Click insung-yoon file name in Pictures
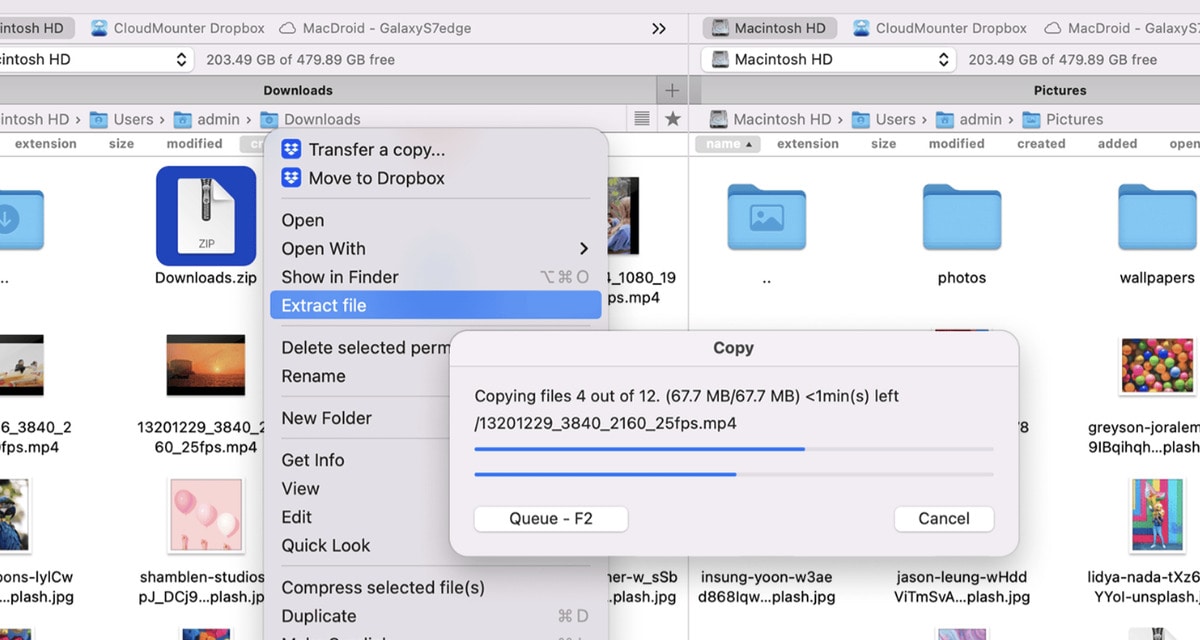1200x640 pixels. pos(767,587)
